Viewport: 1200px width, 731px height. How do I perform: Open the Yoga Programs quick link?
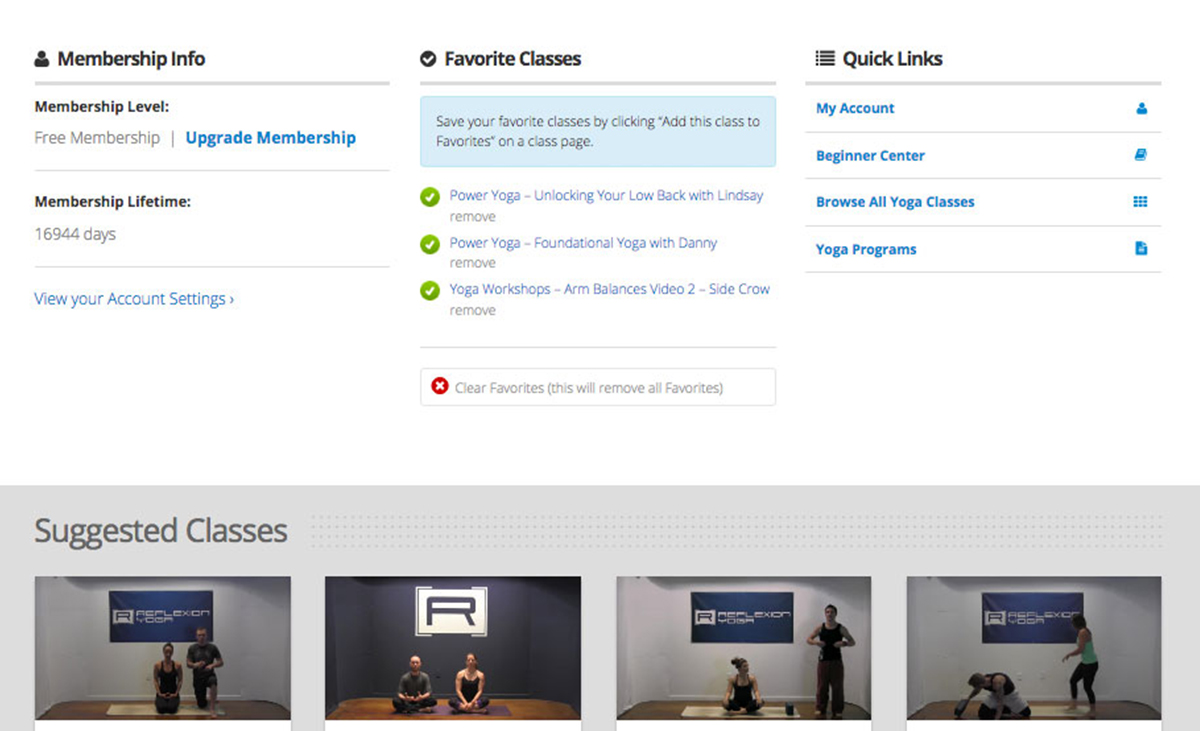[x=866, y=249]
